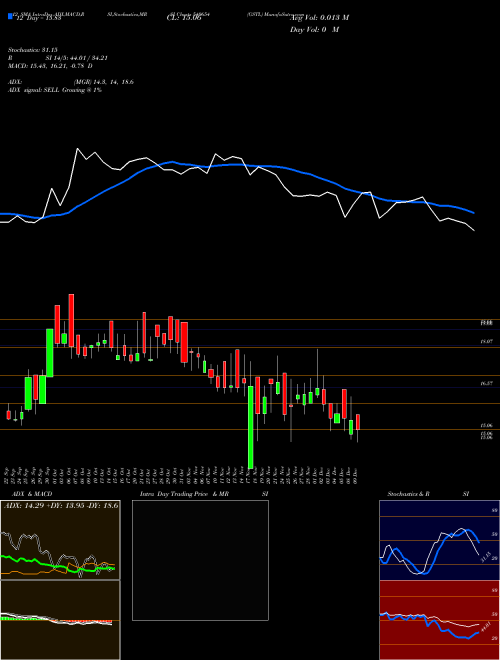Click the '31.13' stochastic value label

pyautogui.click(x=485, y=557)
